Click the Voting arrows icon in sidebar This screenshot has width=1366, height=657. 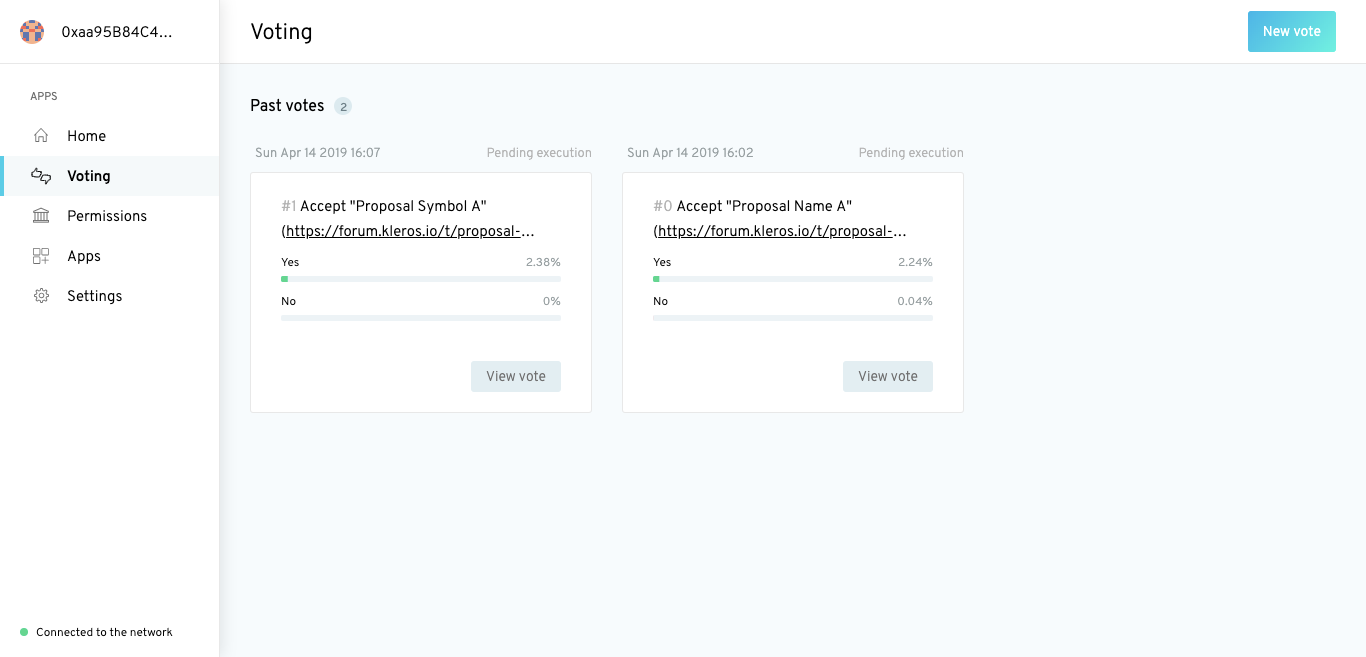41,176
